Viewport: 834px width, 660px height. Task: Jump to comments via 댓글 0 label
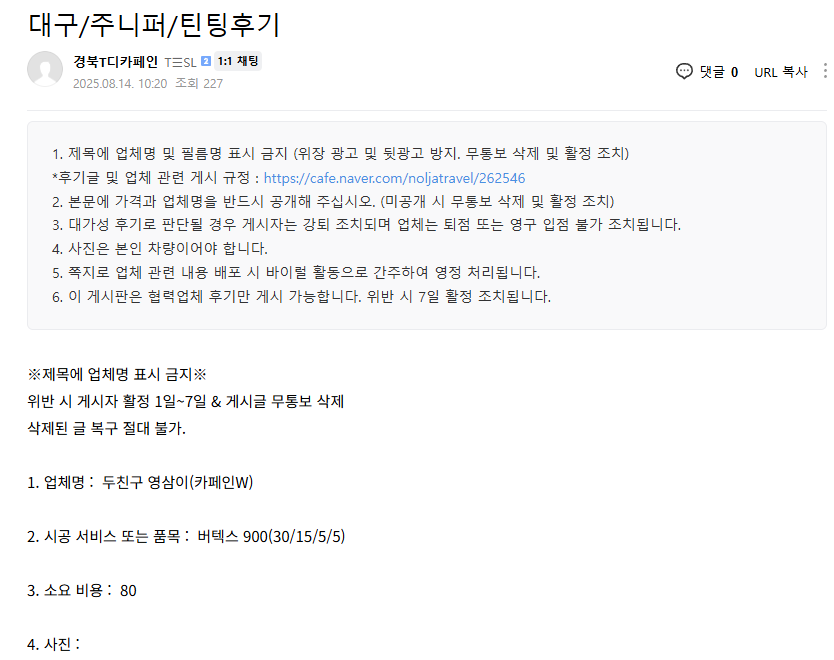click(x=718, y=72)
